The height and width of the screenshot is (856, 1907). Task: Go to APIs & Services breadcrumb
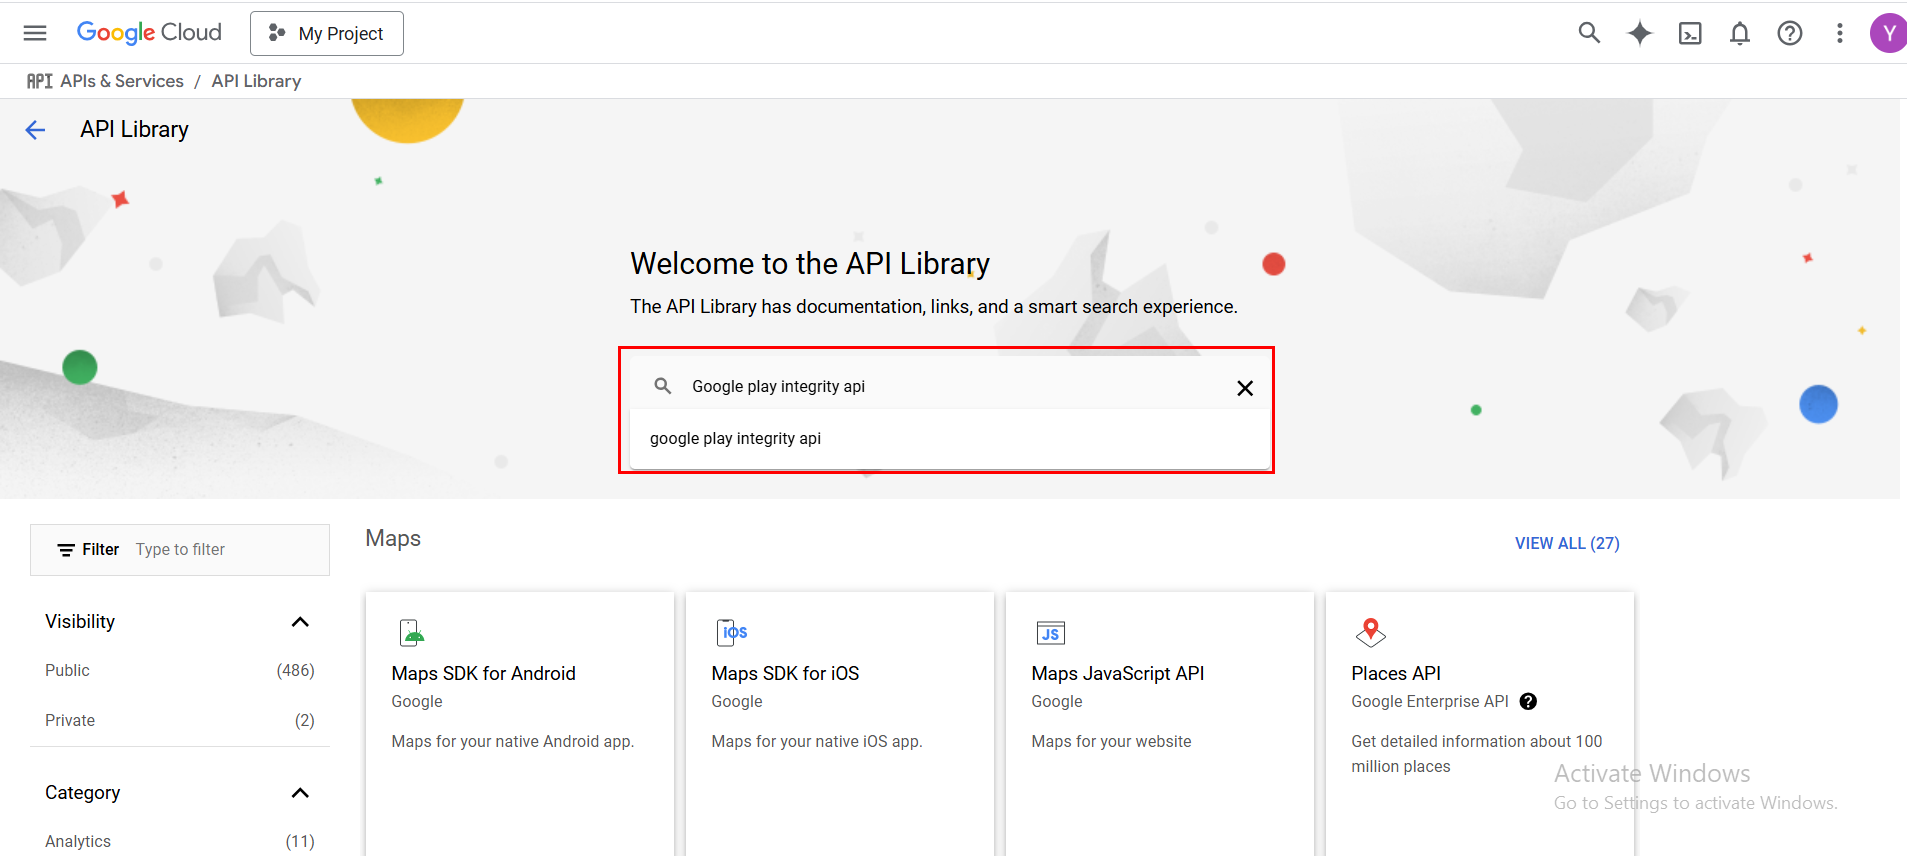(x=121, y=81)
